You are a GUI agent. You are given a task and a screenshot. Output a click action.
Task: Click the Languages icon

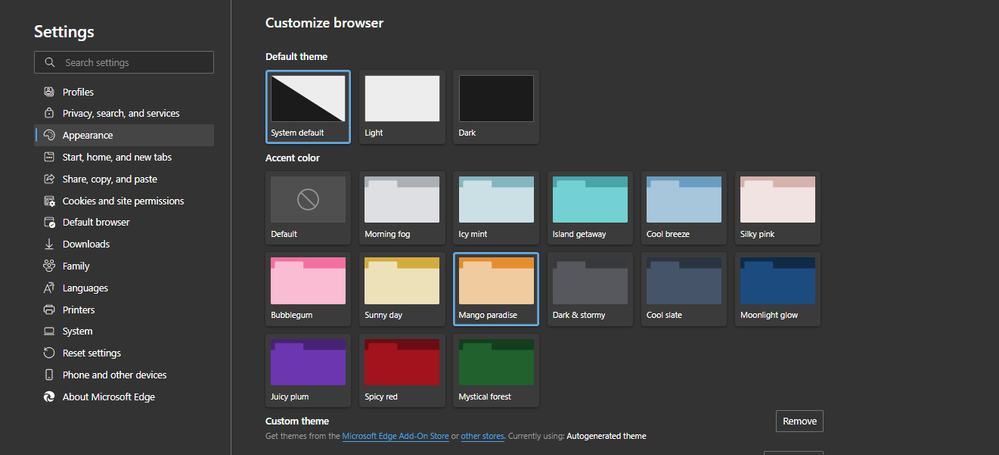click(x=49, y=288)
